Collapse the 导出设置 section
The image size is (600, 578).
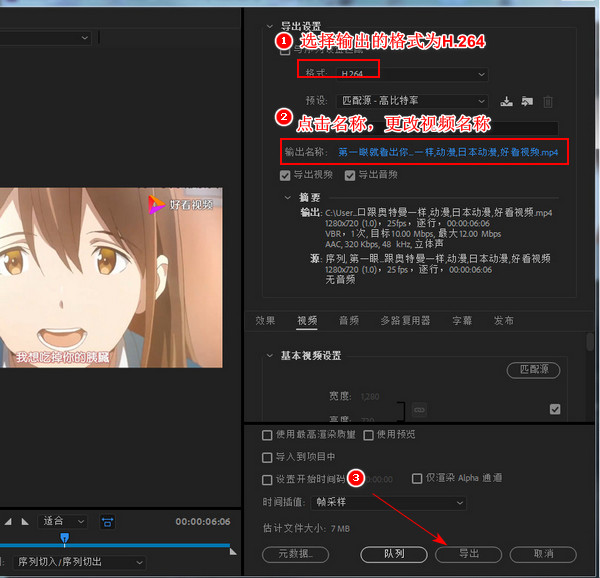pyautogui.click(x=270, y=26)
